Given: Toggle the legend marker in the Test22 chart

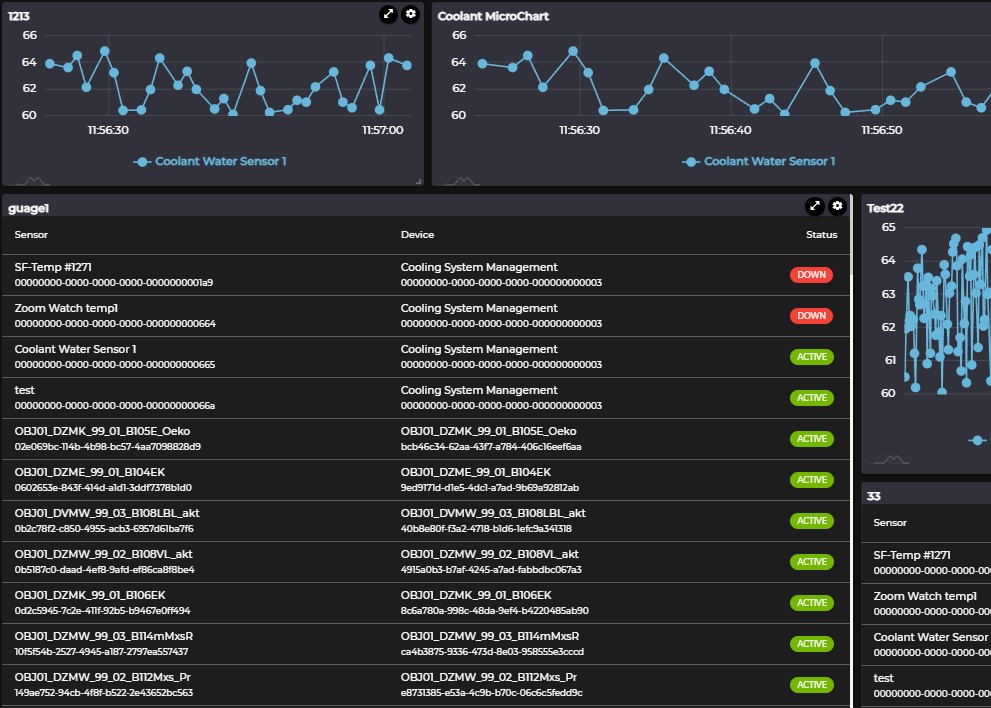Looking at the screenshot, I should [x=978, y=440].
